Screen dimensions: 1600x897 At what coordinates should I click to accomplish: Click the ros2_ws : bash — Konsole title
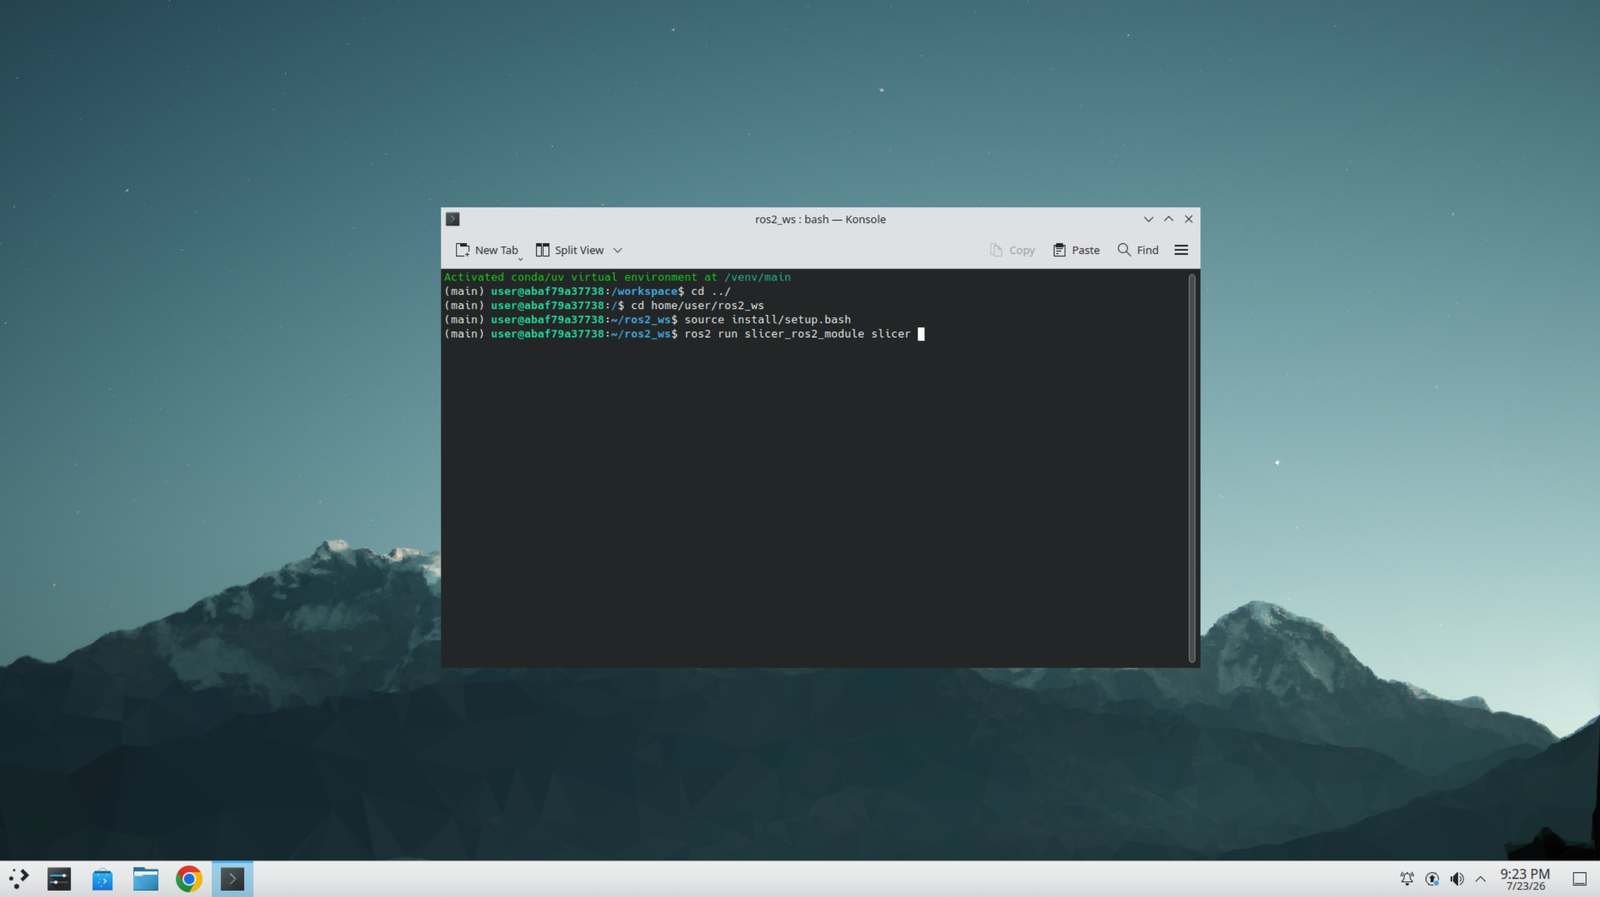click(x=820, y=219)
